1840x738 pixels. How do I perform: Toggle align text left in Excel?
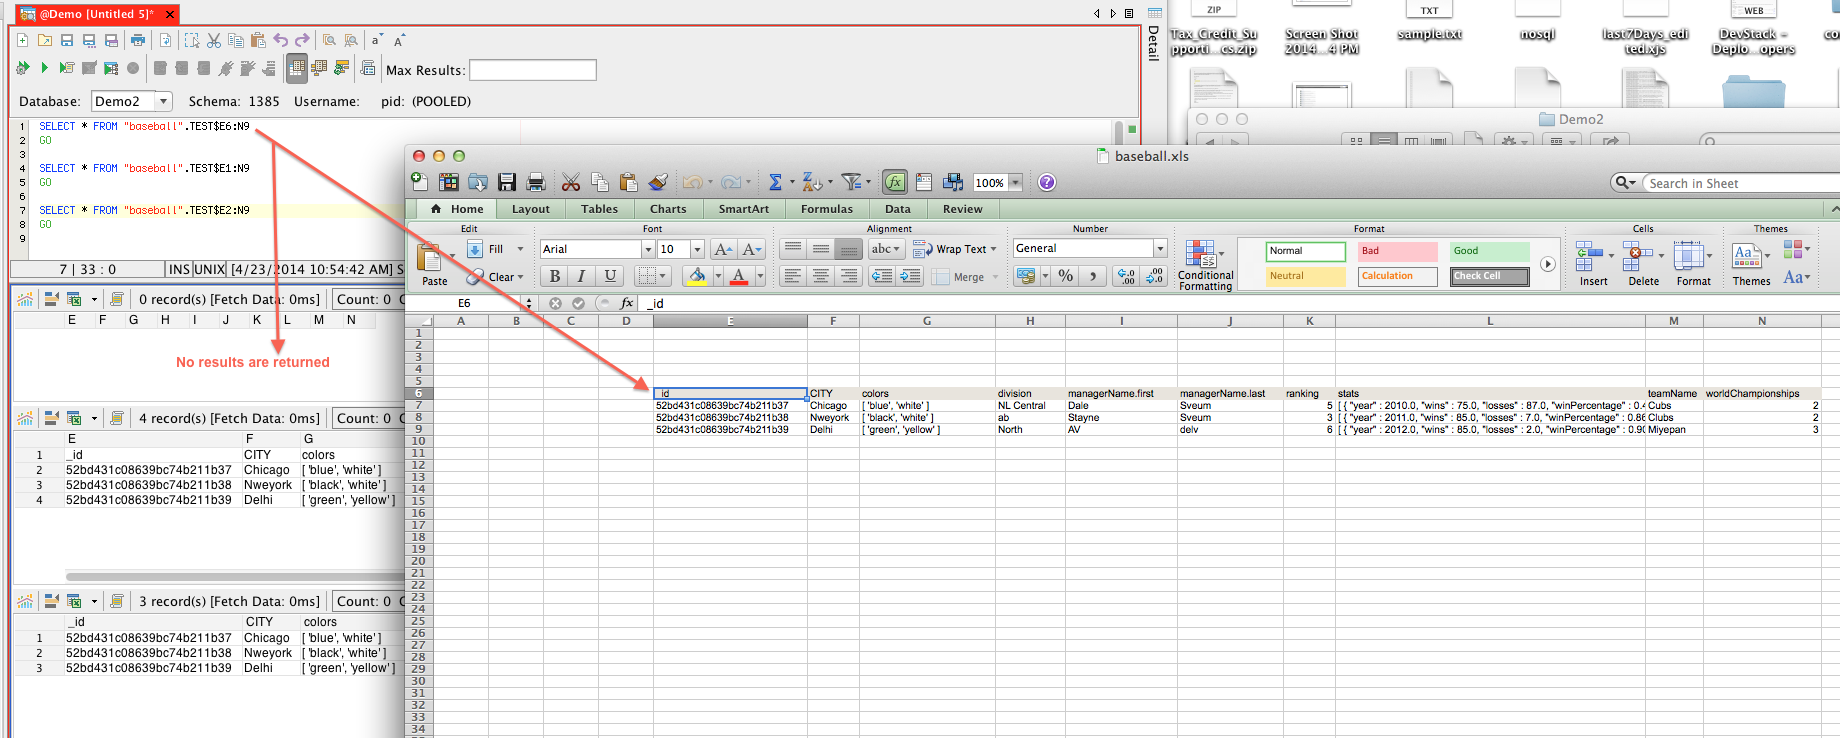(793, 276)
